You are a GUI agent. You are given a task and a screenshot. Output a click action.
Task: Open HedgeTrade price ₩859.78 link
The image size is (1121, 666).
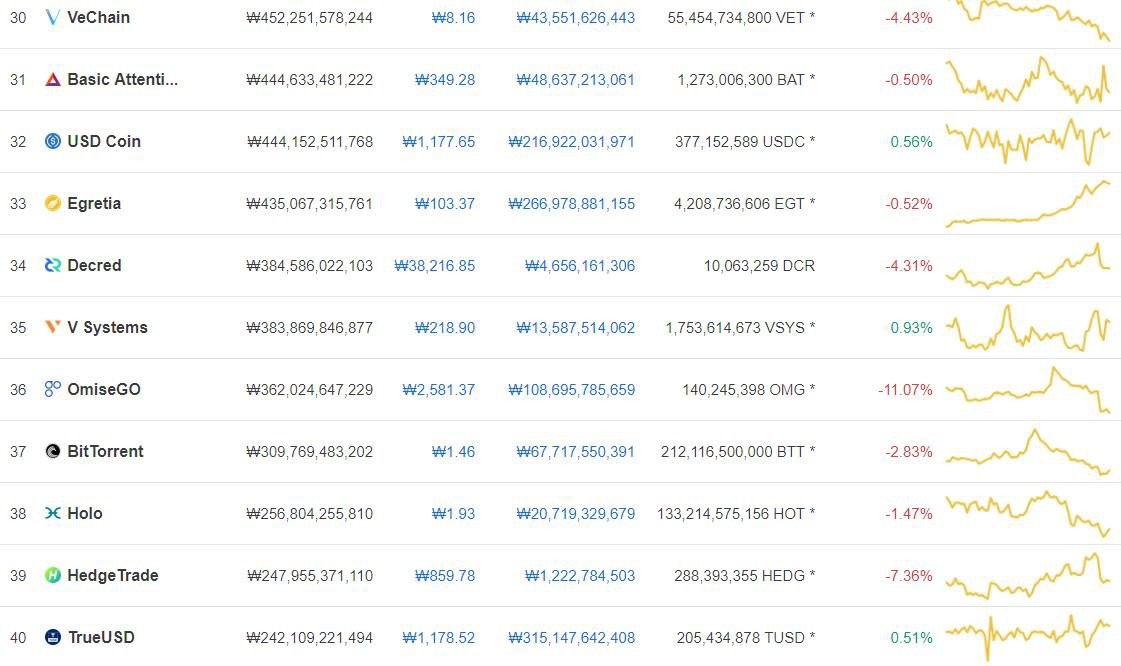(445, 575)
